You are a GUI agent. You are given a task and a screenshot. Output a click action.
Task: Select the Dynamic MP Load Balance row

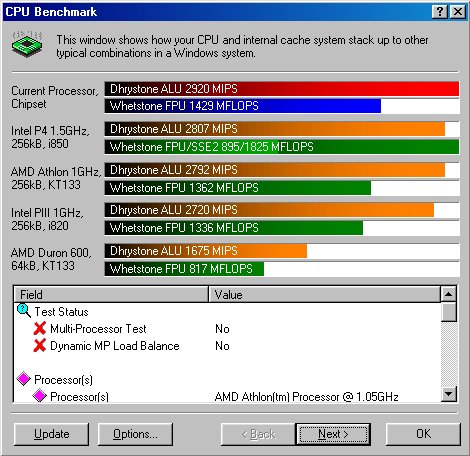227,346
